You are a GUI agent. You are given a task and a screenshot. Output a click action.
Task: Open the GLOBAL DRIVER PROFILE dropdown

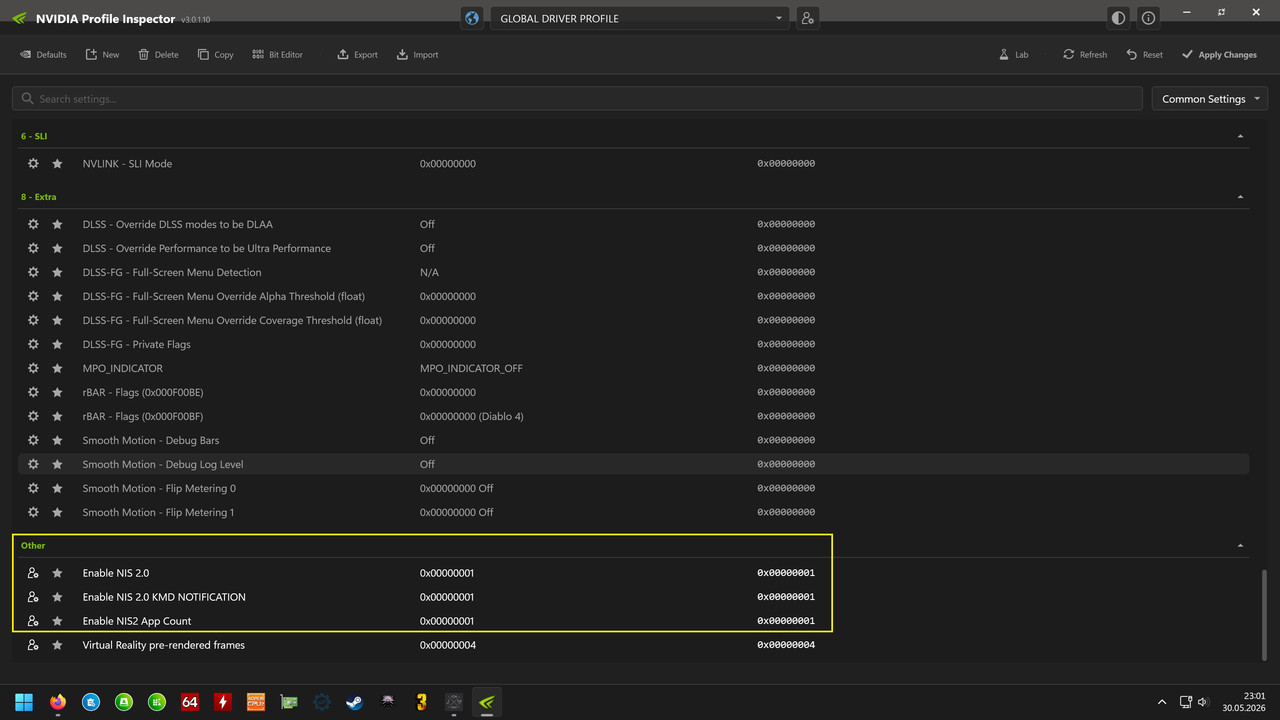pos(638,18)
